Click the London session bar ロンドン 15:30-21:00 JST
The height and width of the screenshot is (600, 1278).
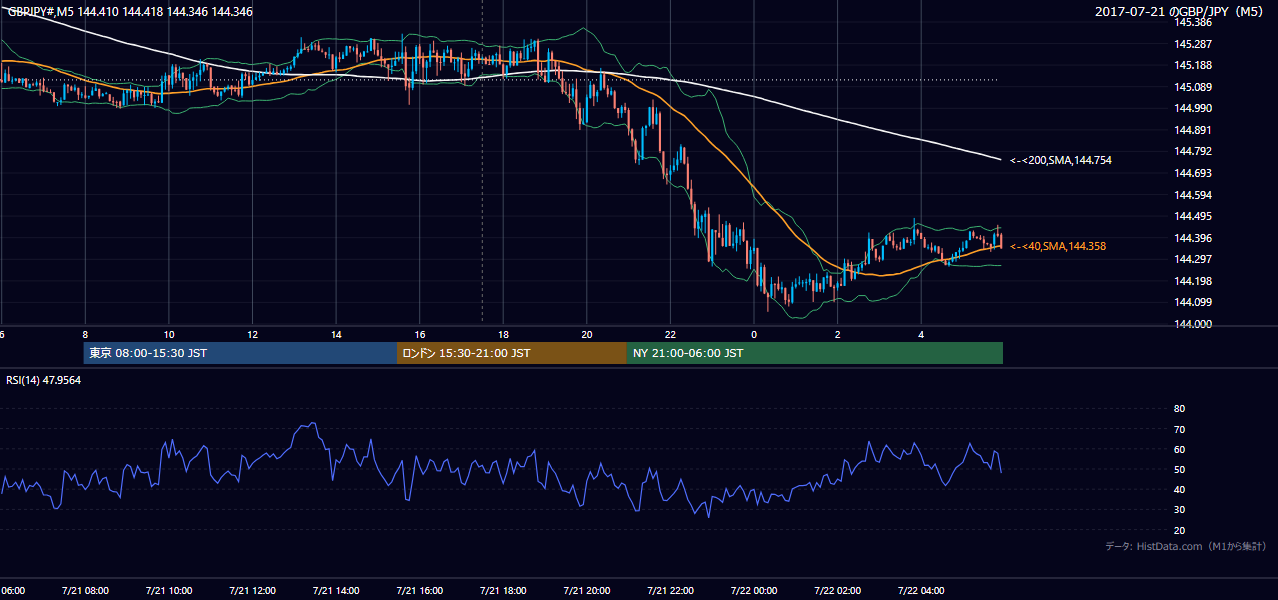tap(512, 353)
